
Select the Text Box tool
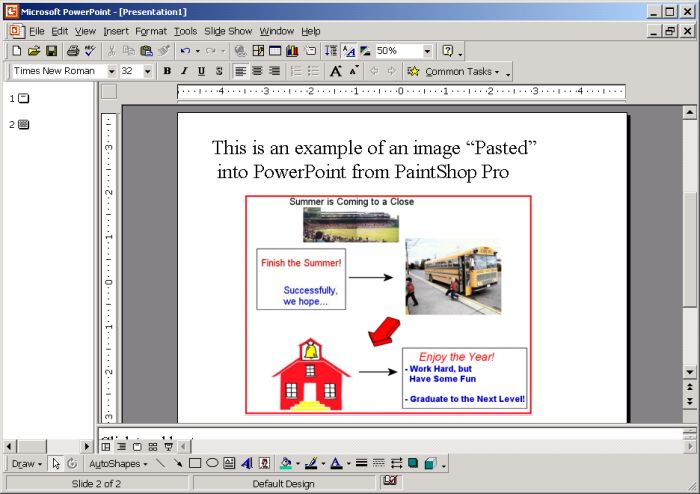pyautogui.click(x=229, y=464)
